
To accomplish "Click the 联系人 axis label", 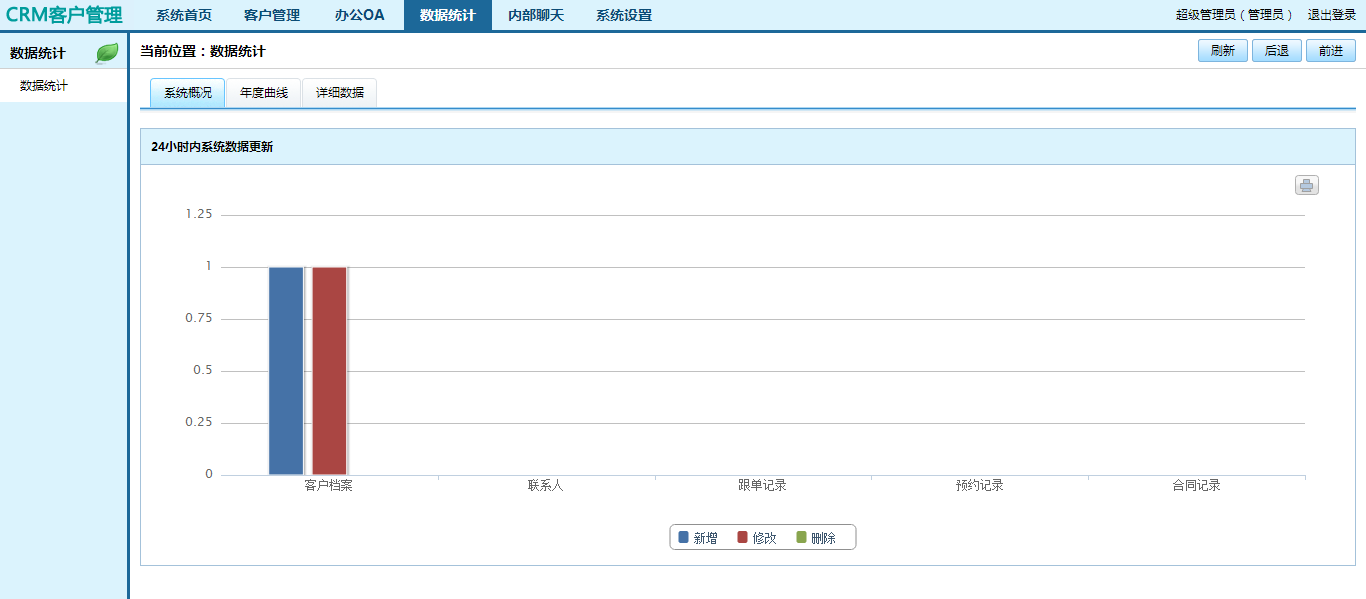I will coord(546,486).
